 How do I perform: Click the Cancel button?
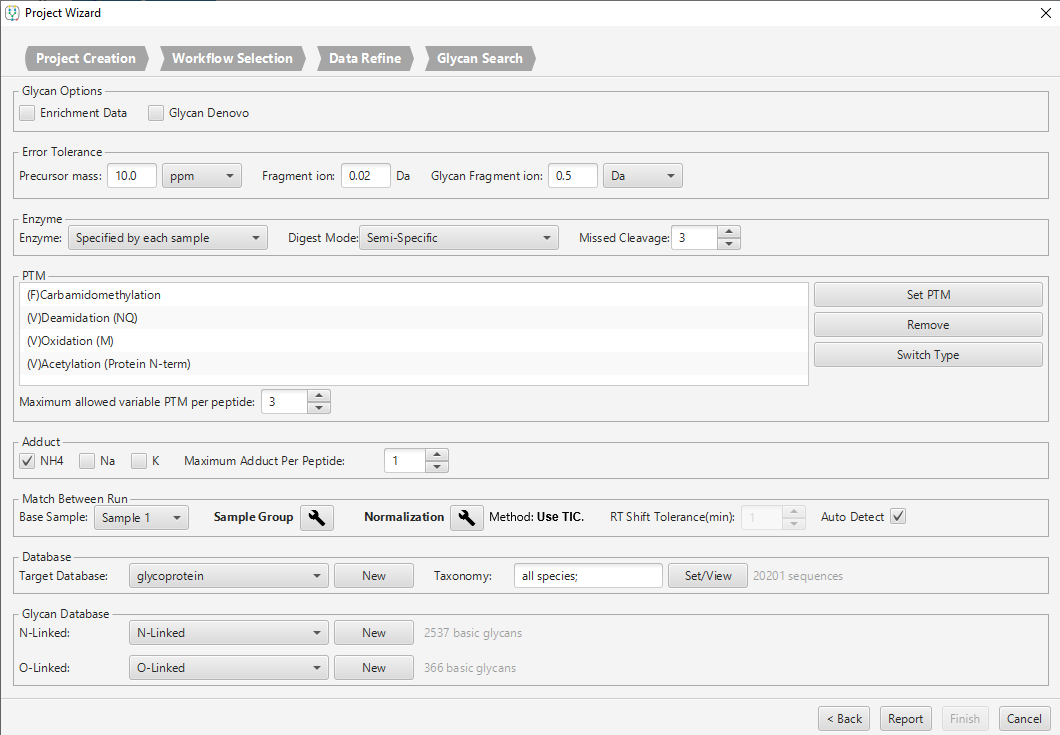click(x=1024, y=719)
